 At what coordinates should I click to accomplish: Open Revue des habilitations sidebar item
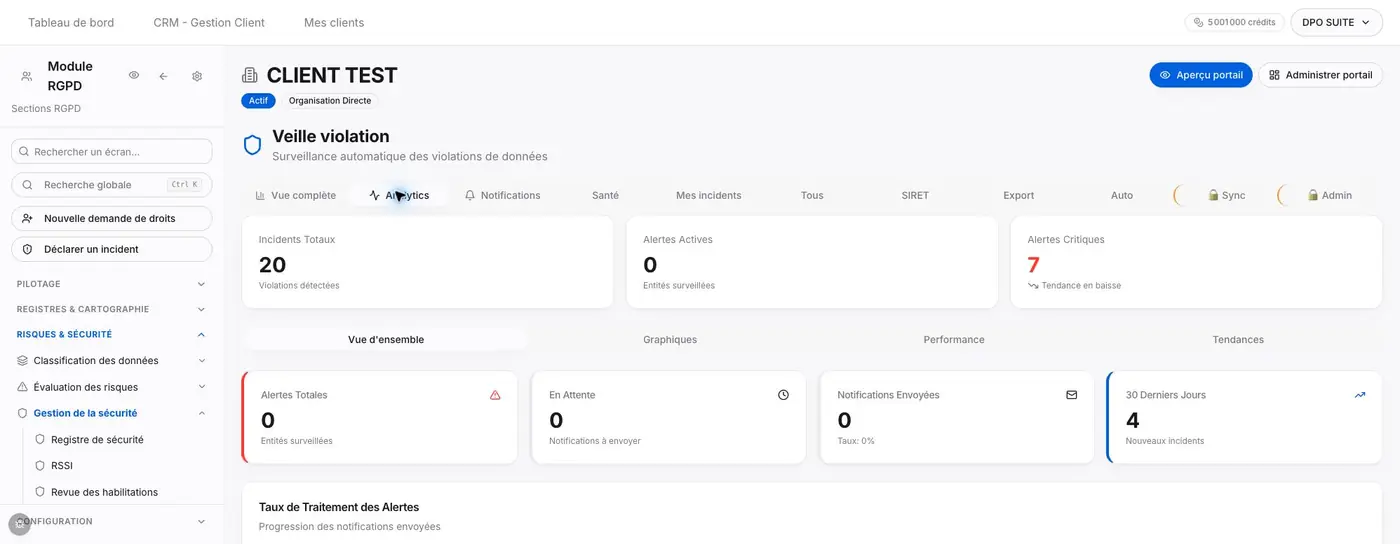[104, 492]
